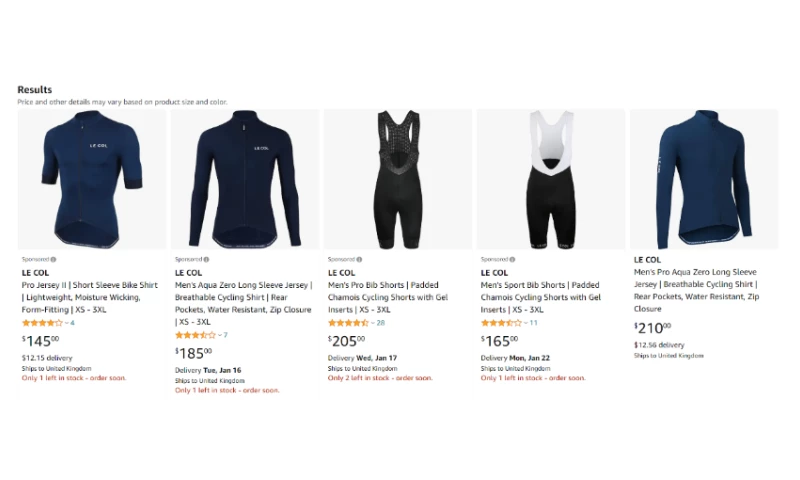Open the black Pro Bib Shorts product image

click(x=398, y=179)
